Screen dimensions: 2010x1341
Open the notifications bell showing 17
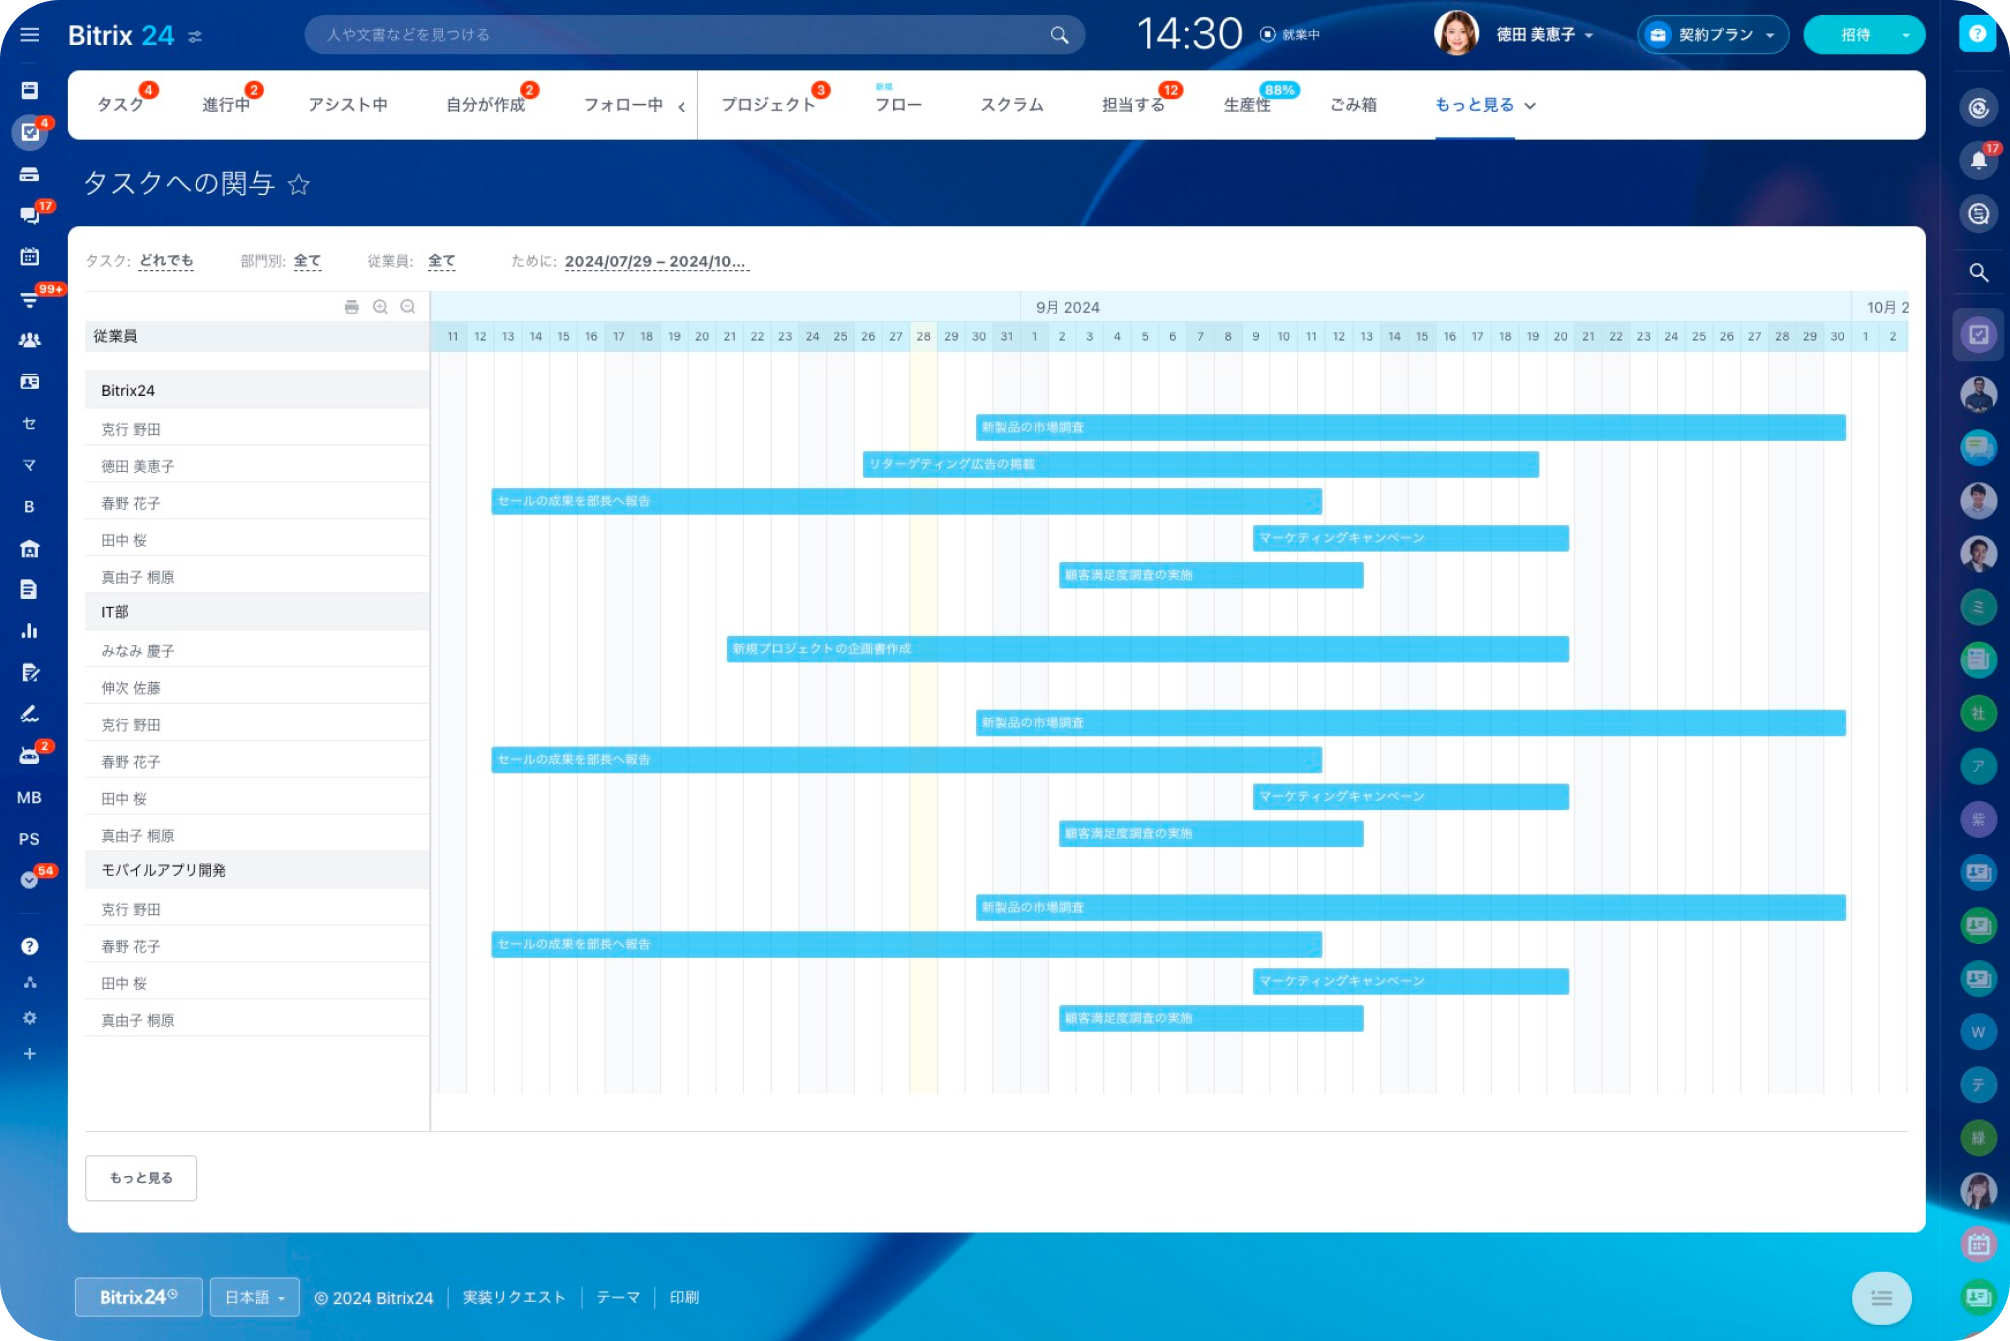coord(1978,160)
